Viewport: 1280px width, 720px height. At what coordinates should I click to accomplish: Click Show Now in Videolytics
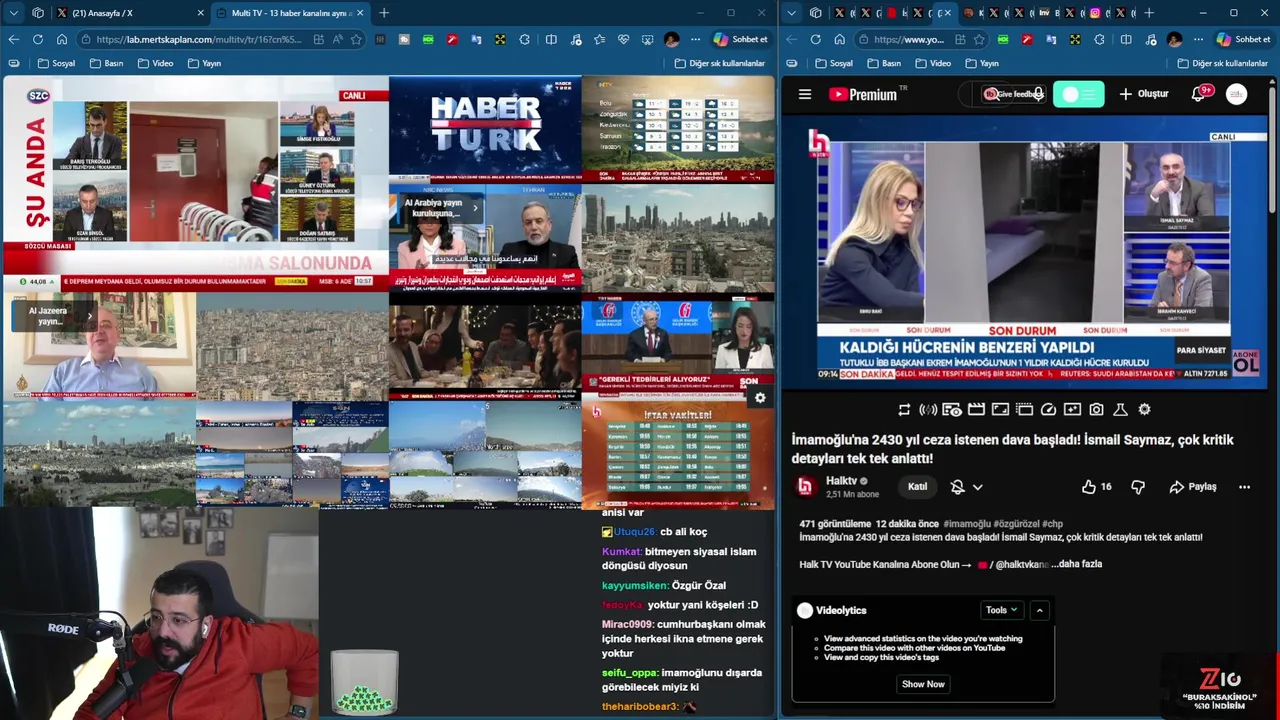pyautogui.click(x=923, y=684)
